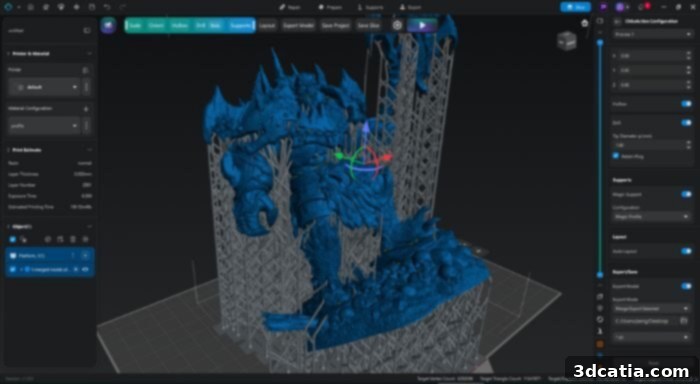700x384 pixels.
Task: Toggle the Magic Support switch
Action: [x=686, y=194]
